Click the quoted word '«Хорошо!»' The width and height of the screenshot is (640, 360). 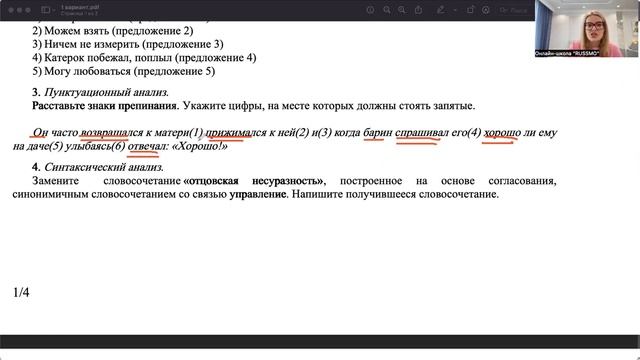pyautogui.click(x=200, y=146)
